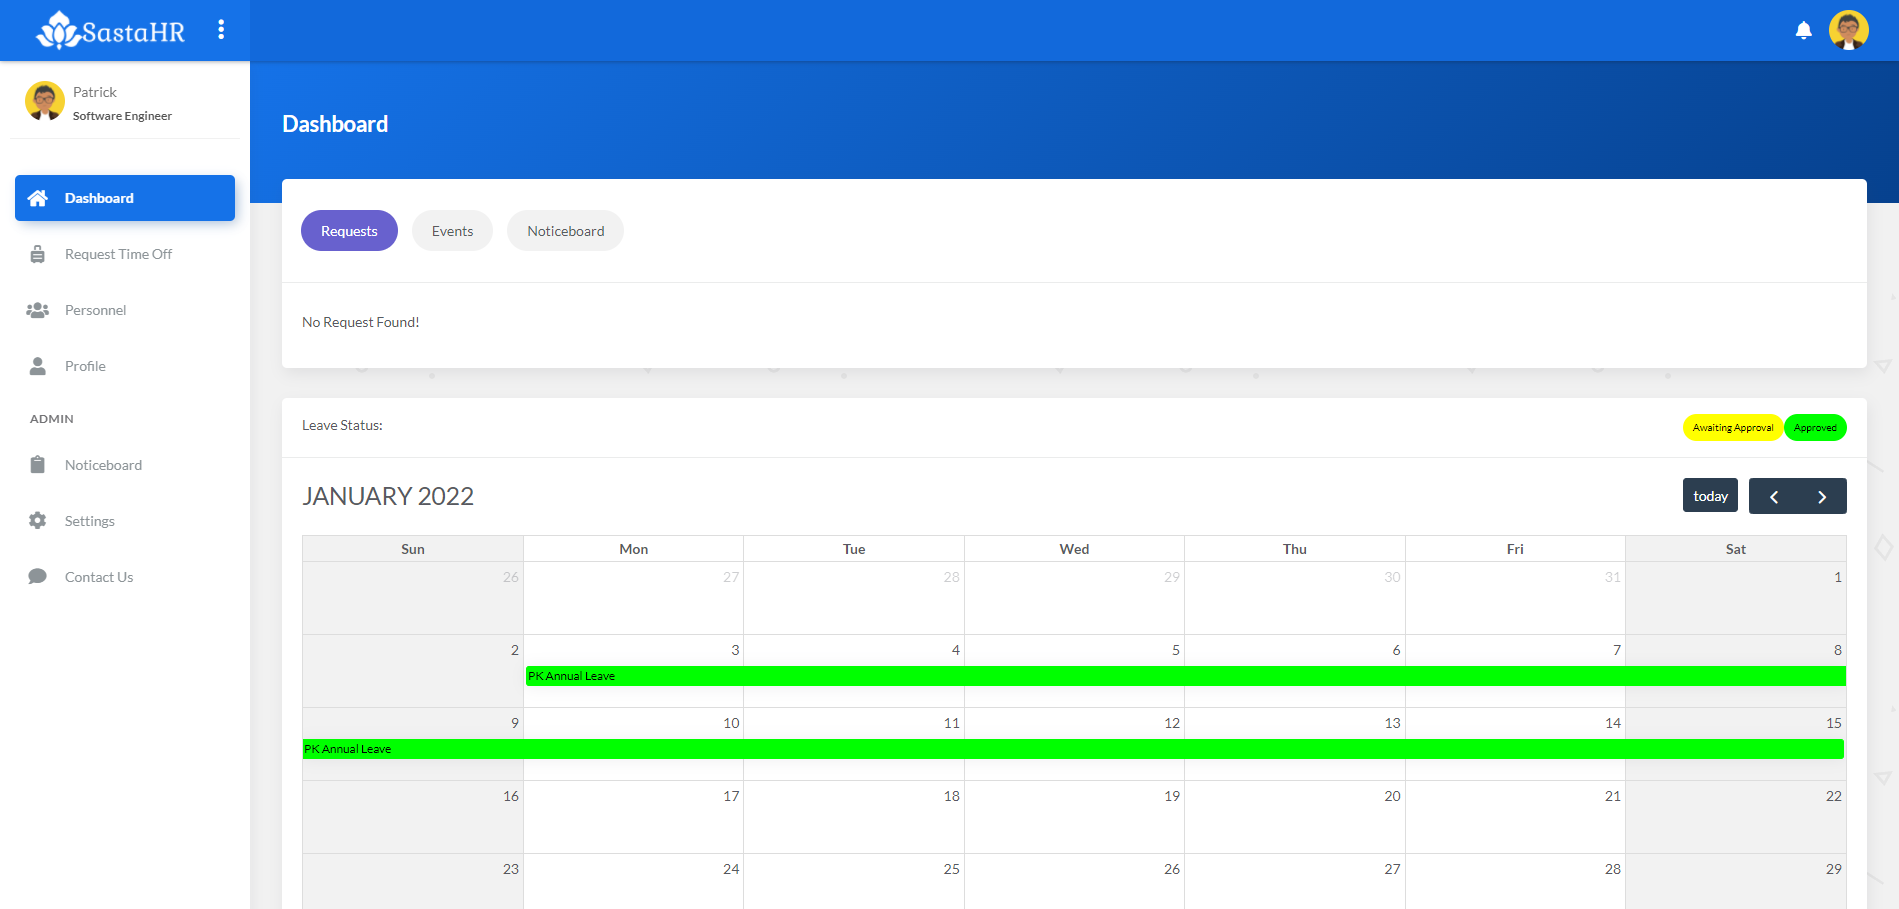Select January 2 on the calendar
The height and width of the screenshot is (909, 1899).
413,671
